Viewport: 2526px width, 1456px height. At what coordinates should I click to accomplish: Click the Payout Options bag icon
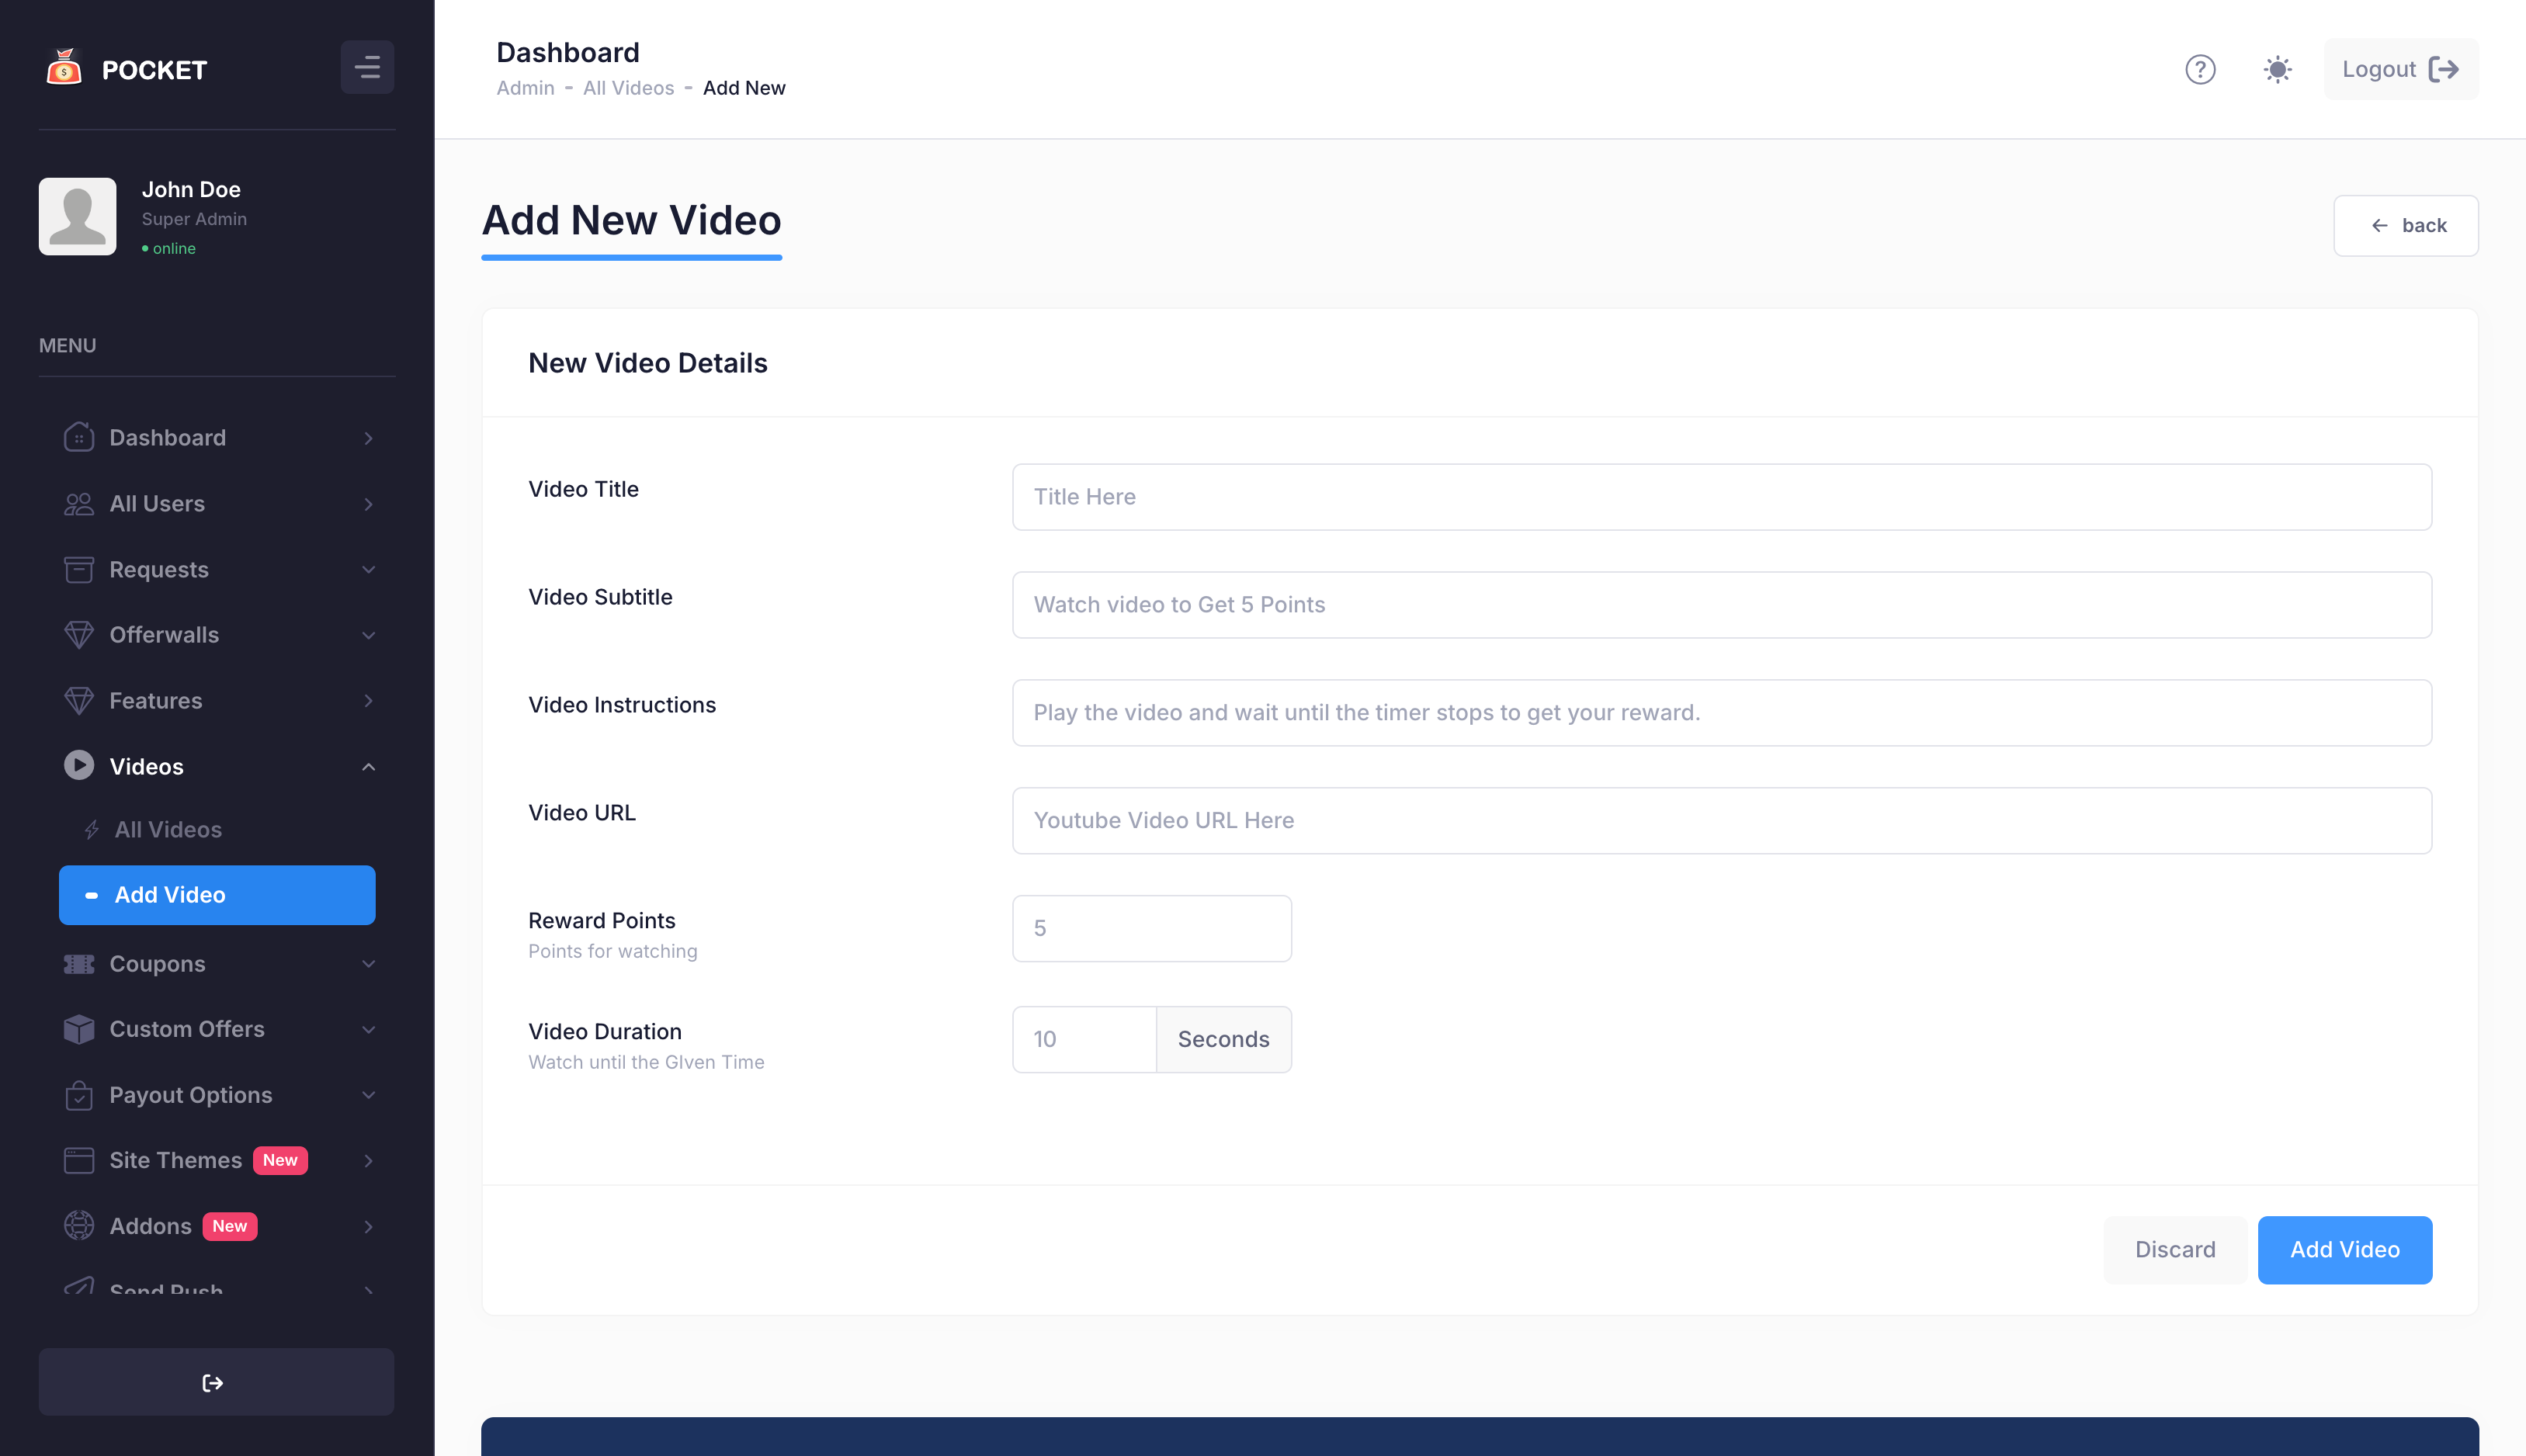[79, 1095]
